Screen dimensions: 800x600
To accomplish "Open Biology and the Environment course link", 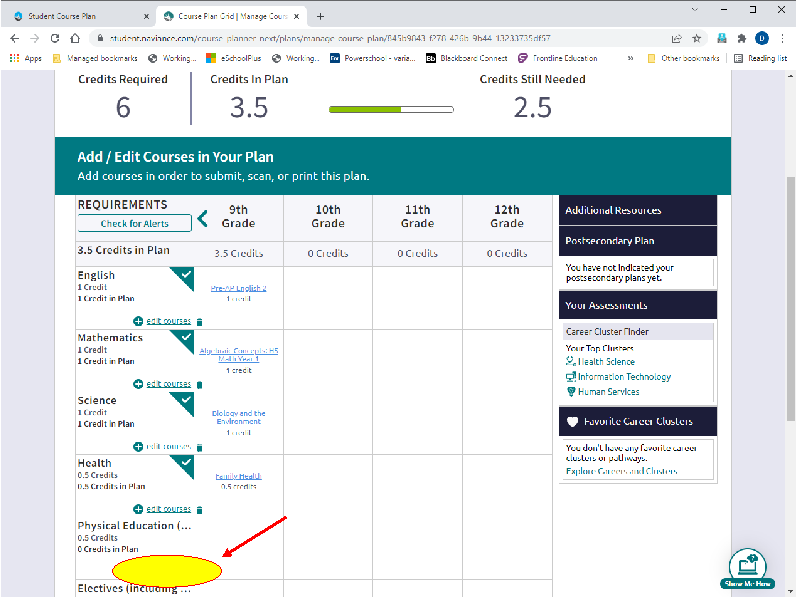I will point(239,417).
